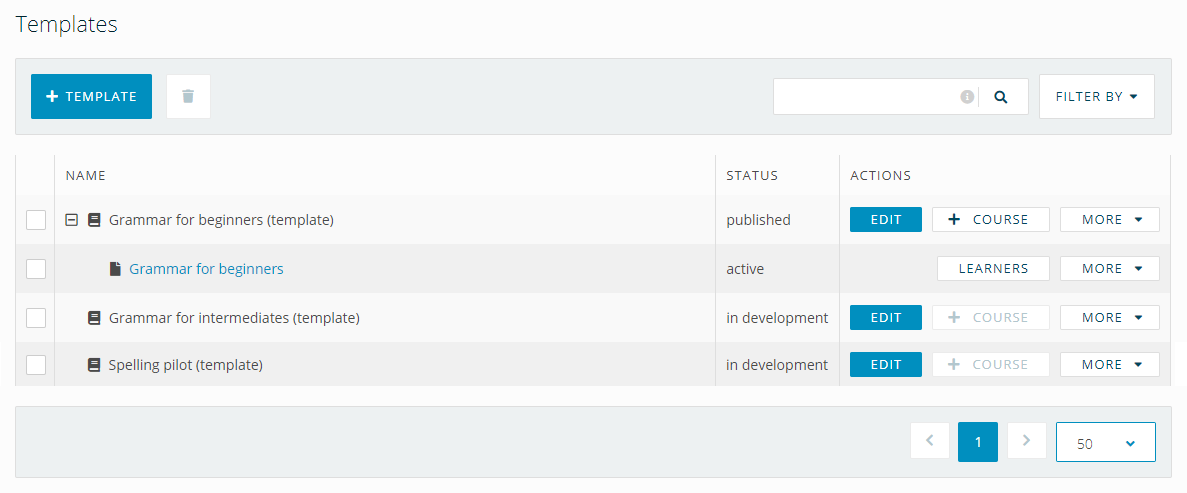The height and width of the screenshot is (493, 1187).
Task: Open More menu for Spelling pilot template
Action: pyautogui.click(x=1109, y=365)
